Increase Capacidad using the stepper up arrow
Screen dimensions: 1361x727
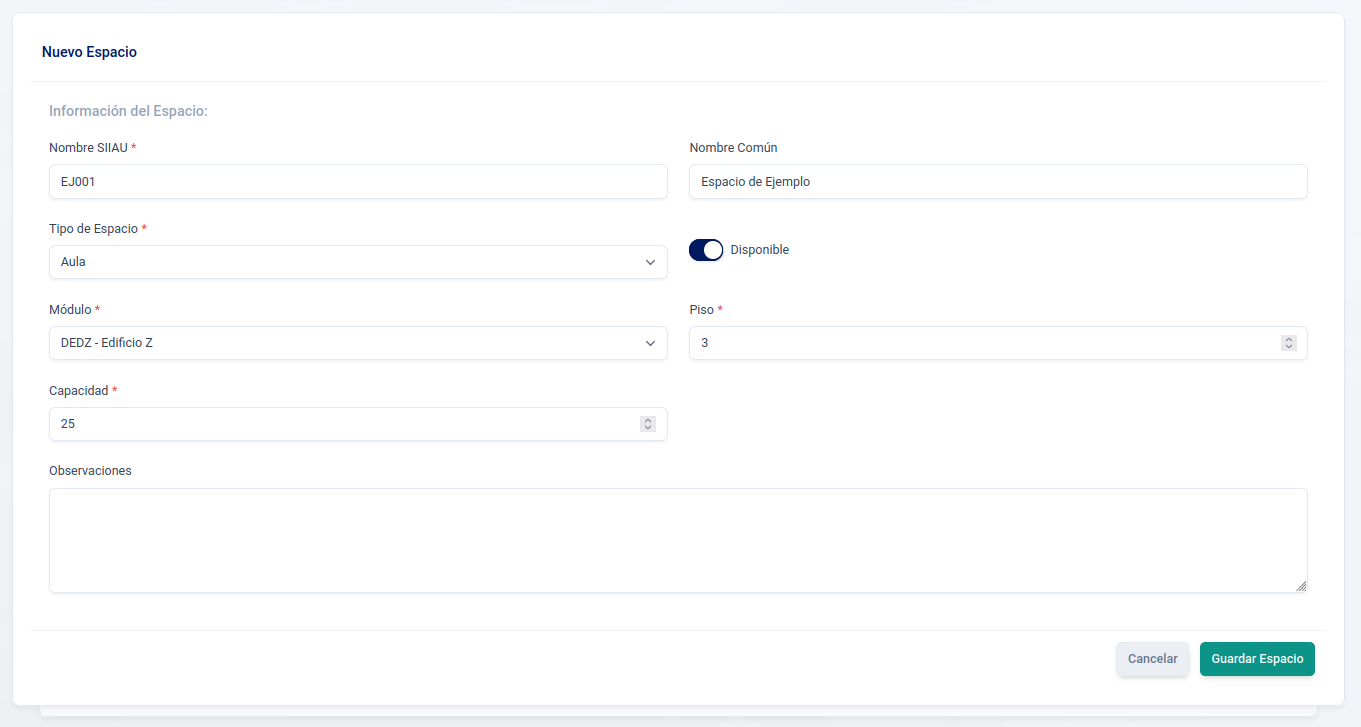pos(648,420)
